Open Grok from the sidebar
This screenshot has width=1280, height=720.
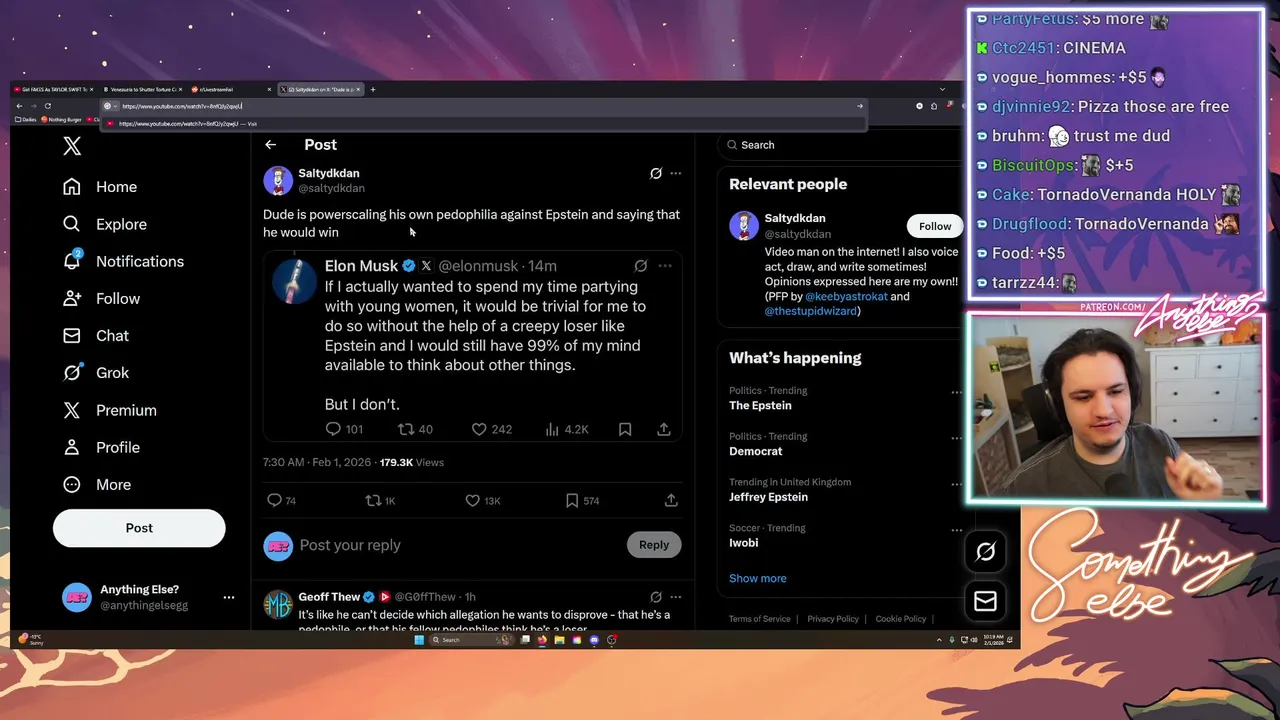pyautogui.click(x=95, y=372)
